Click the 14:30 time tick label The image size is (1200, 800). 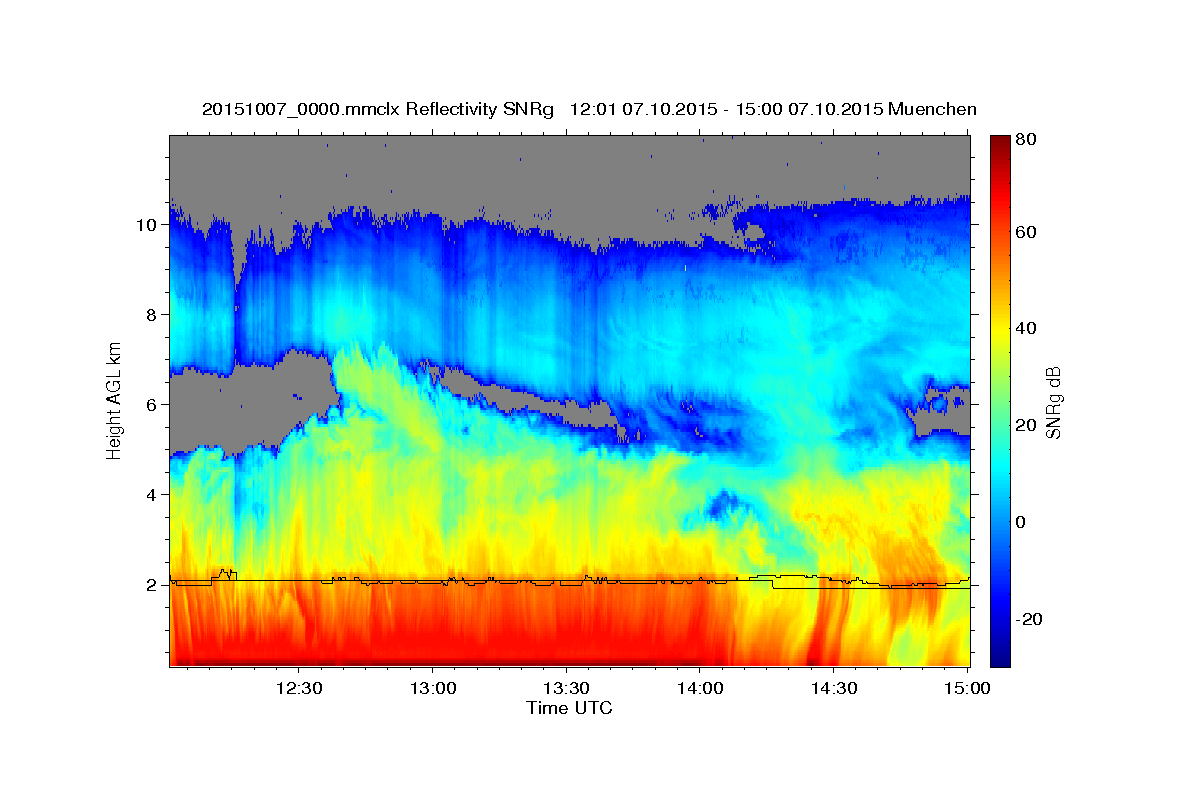834,689
